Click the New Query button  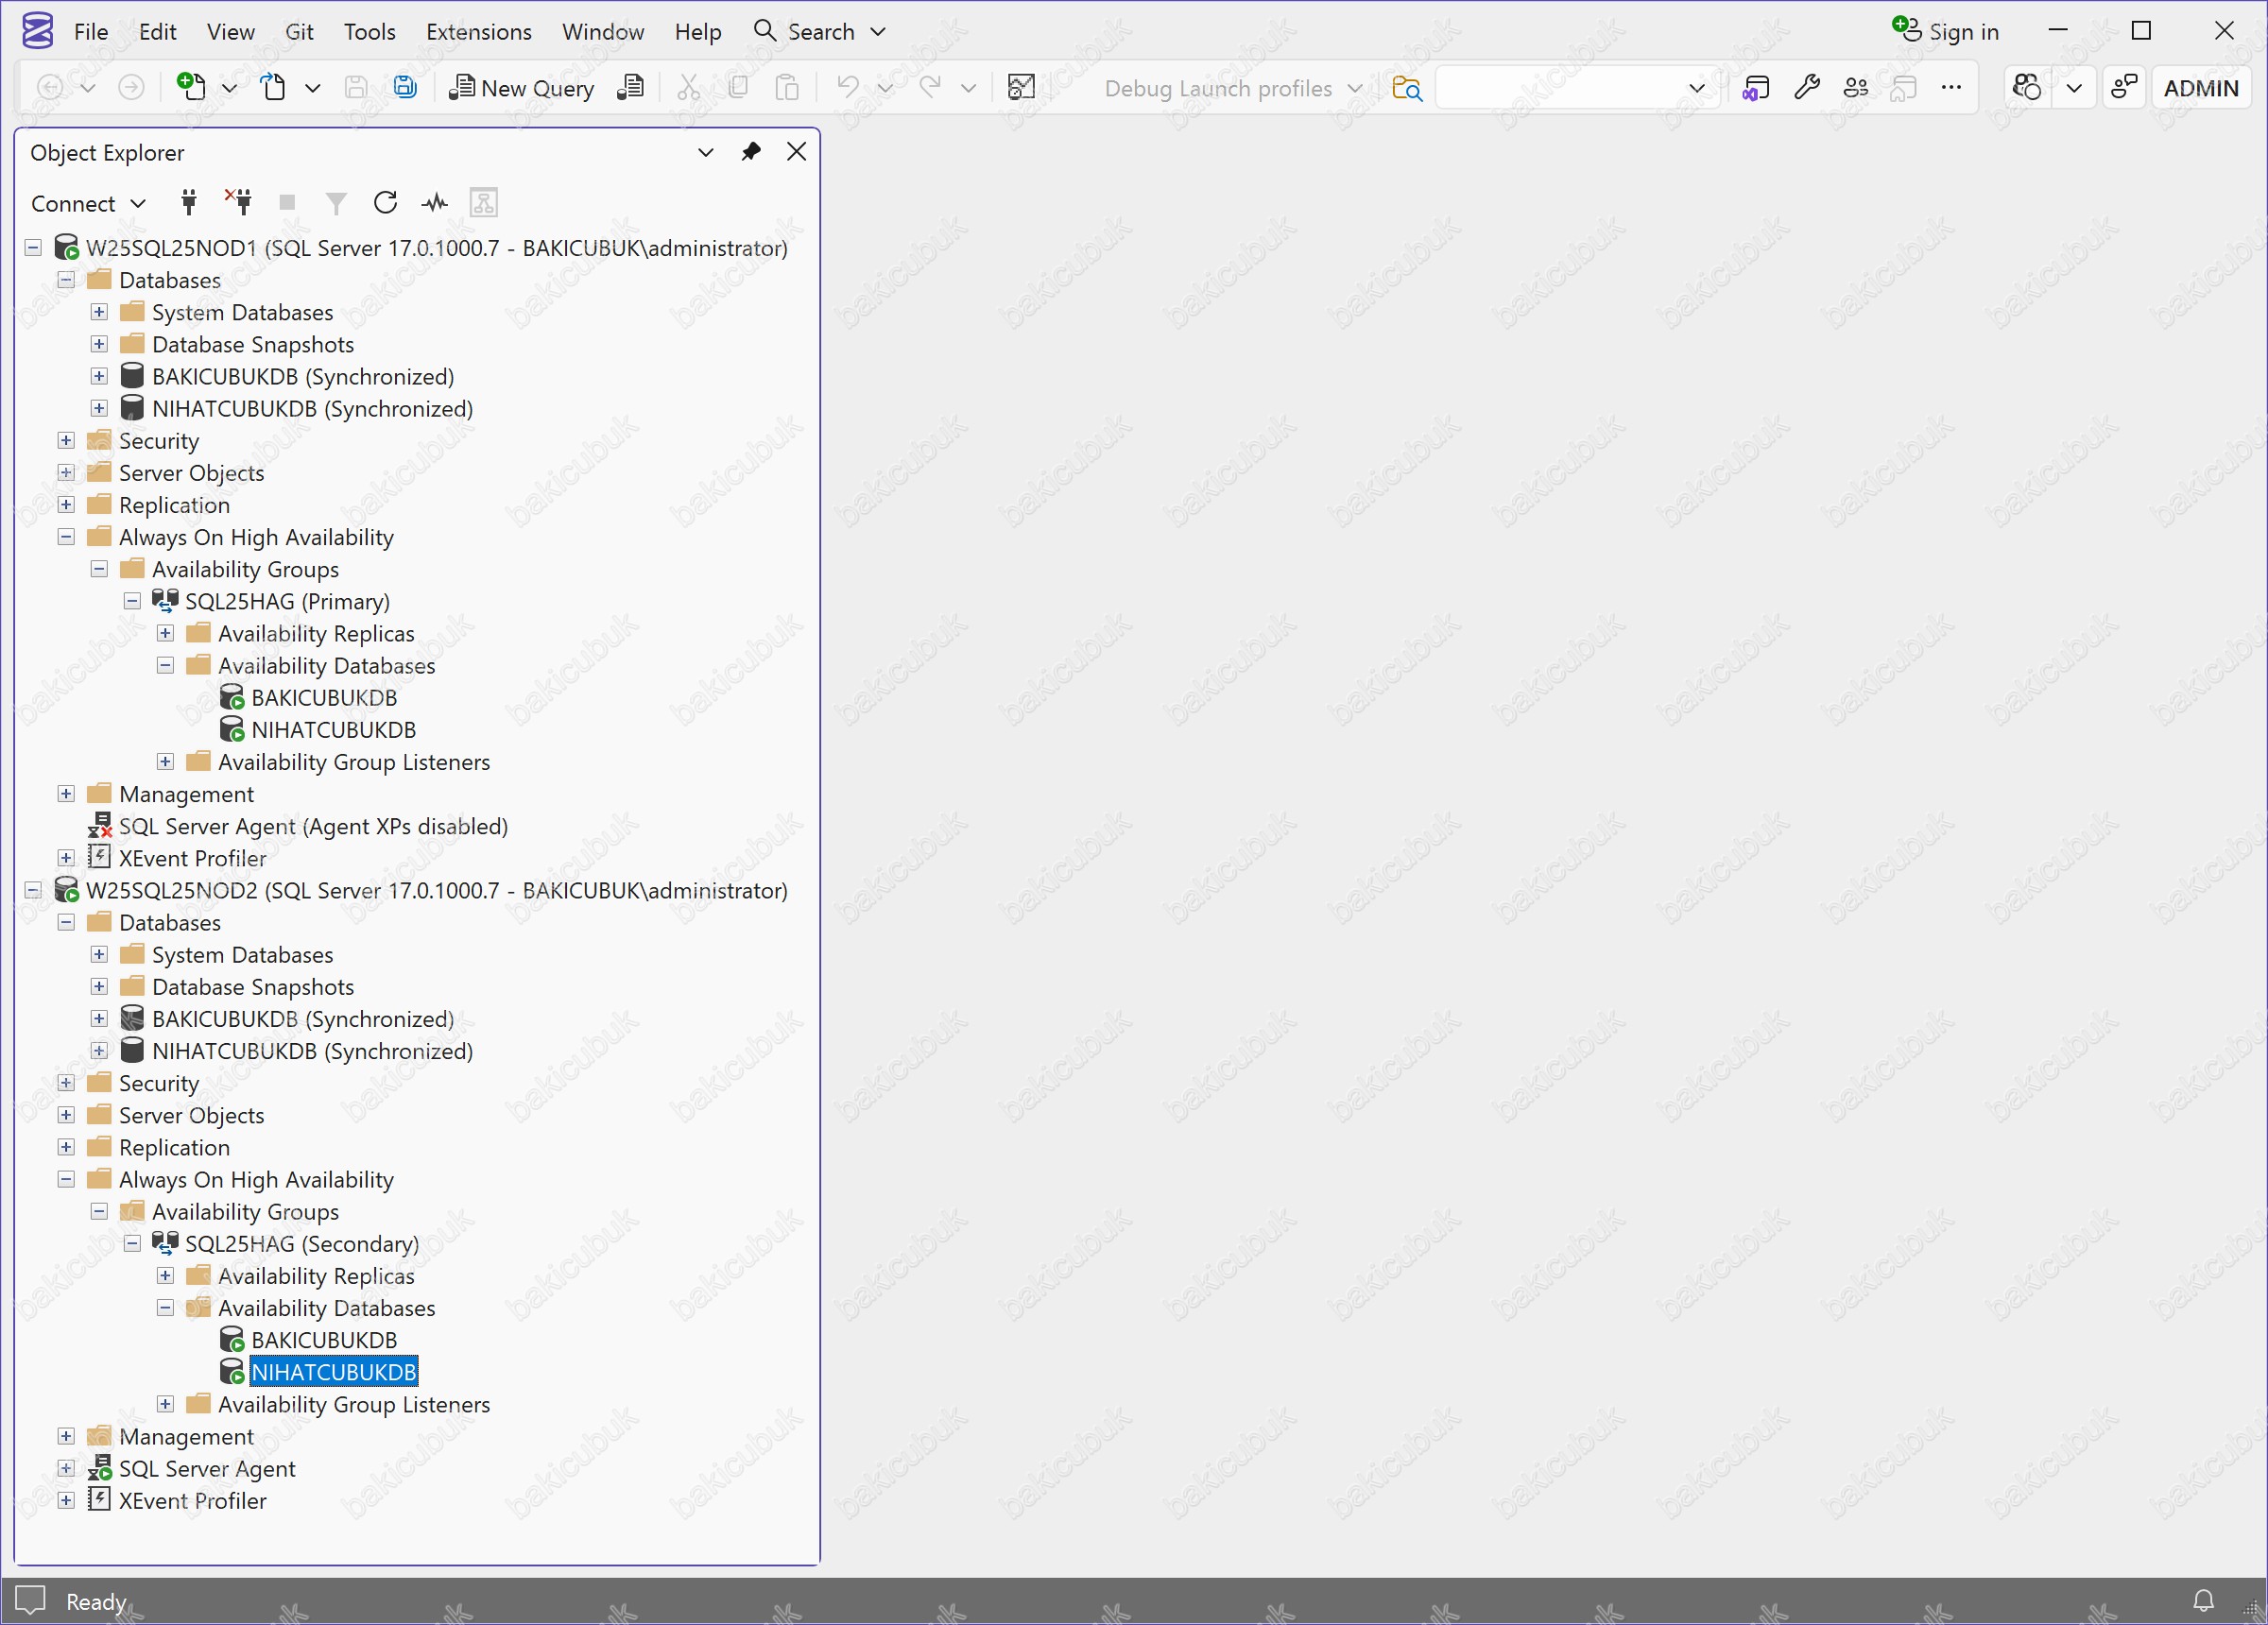tap(522, 88)
